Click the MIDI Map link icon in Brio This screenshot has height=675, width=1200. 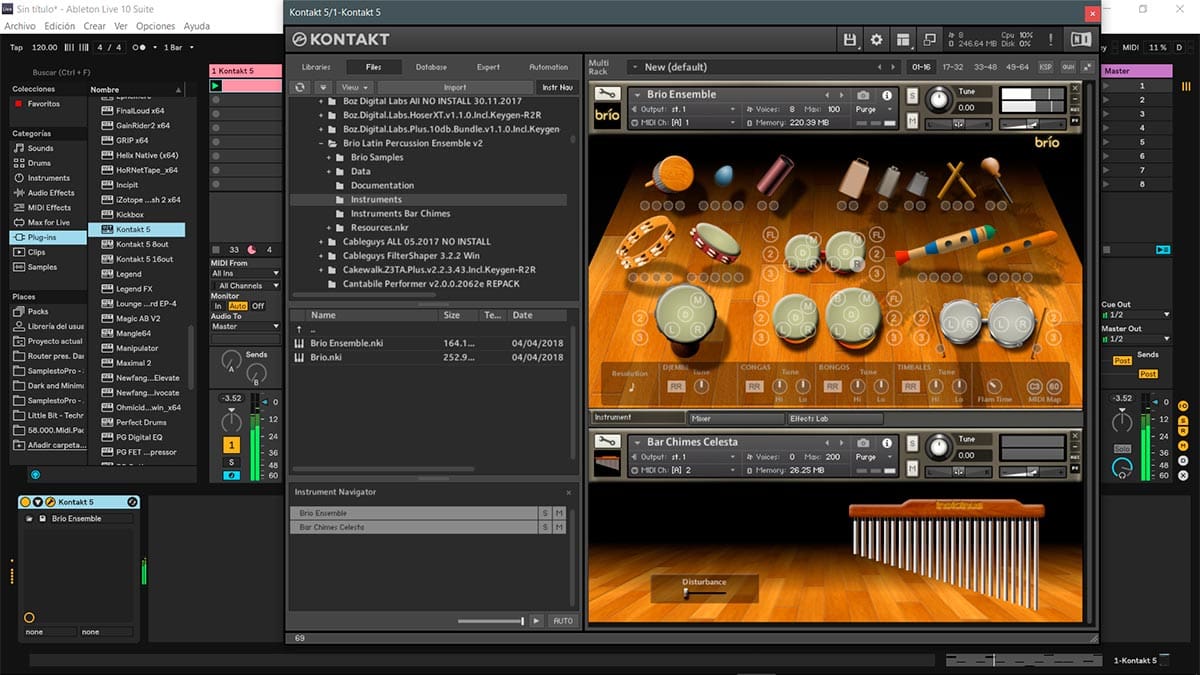tap(1034, 386)
